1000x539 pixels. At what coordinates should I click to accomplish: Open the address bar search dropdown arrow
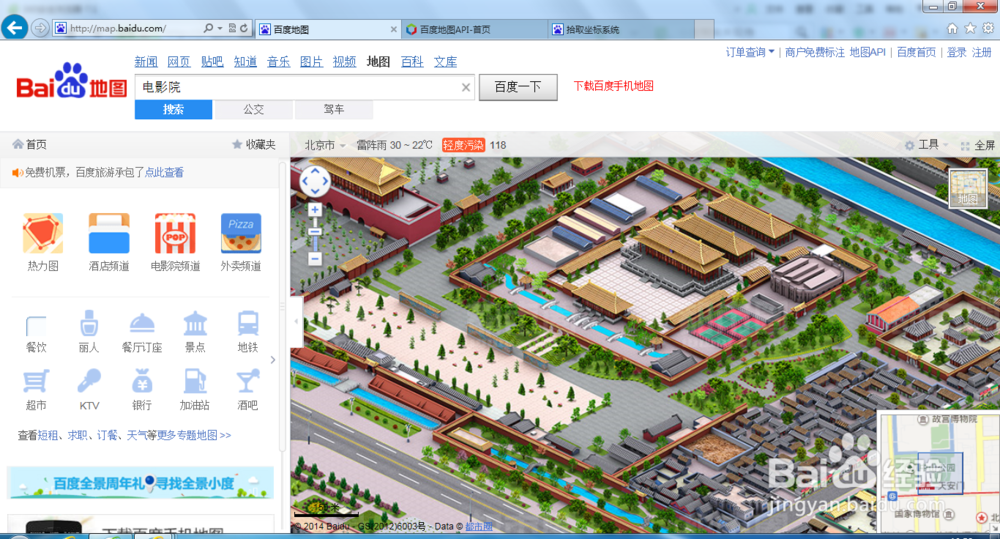pyautogui.click(x=220, y=28)
